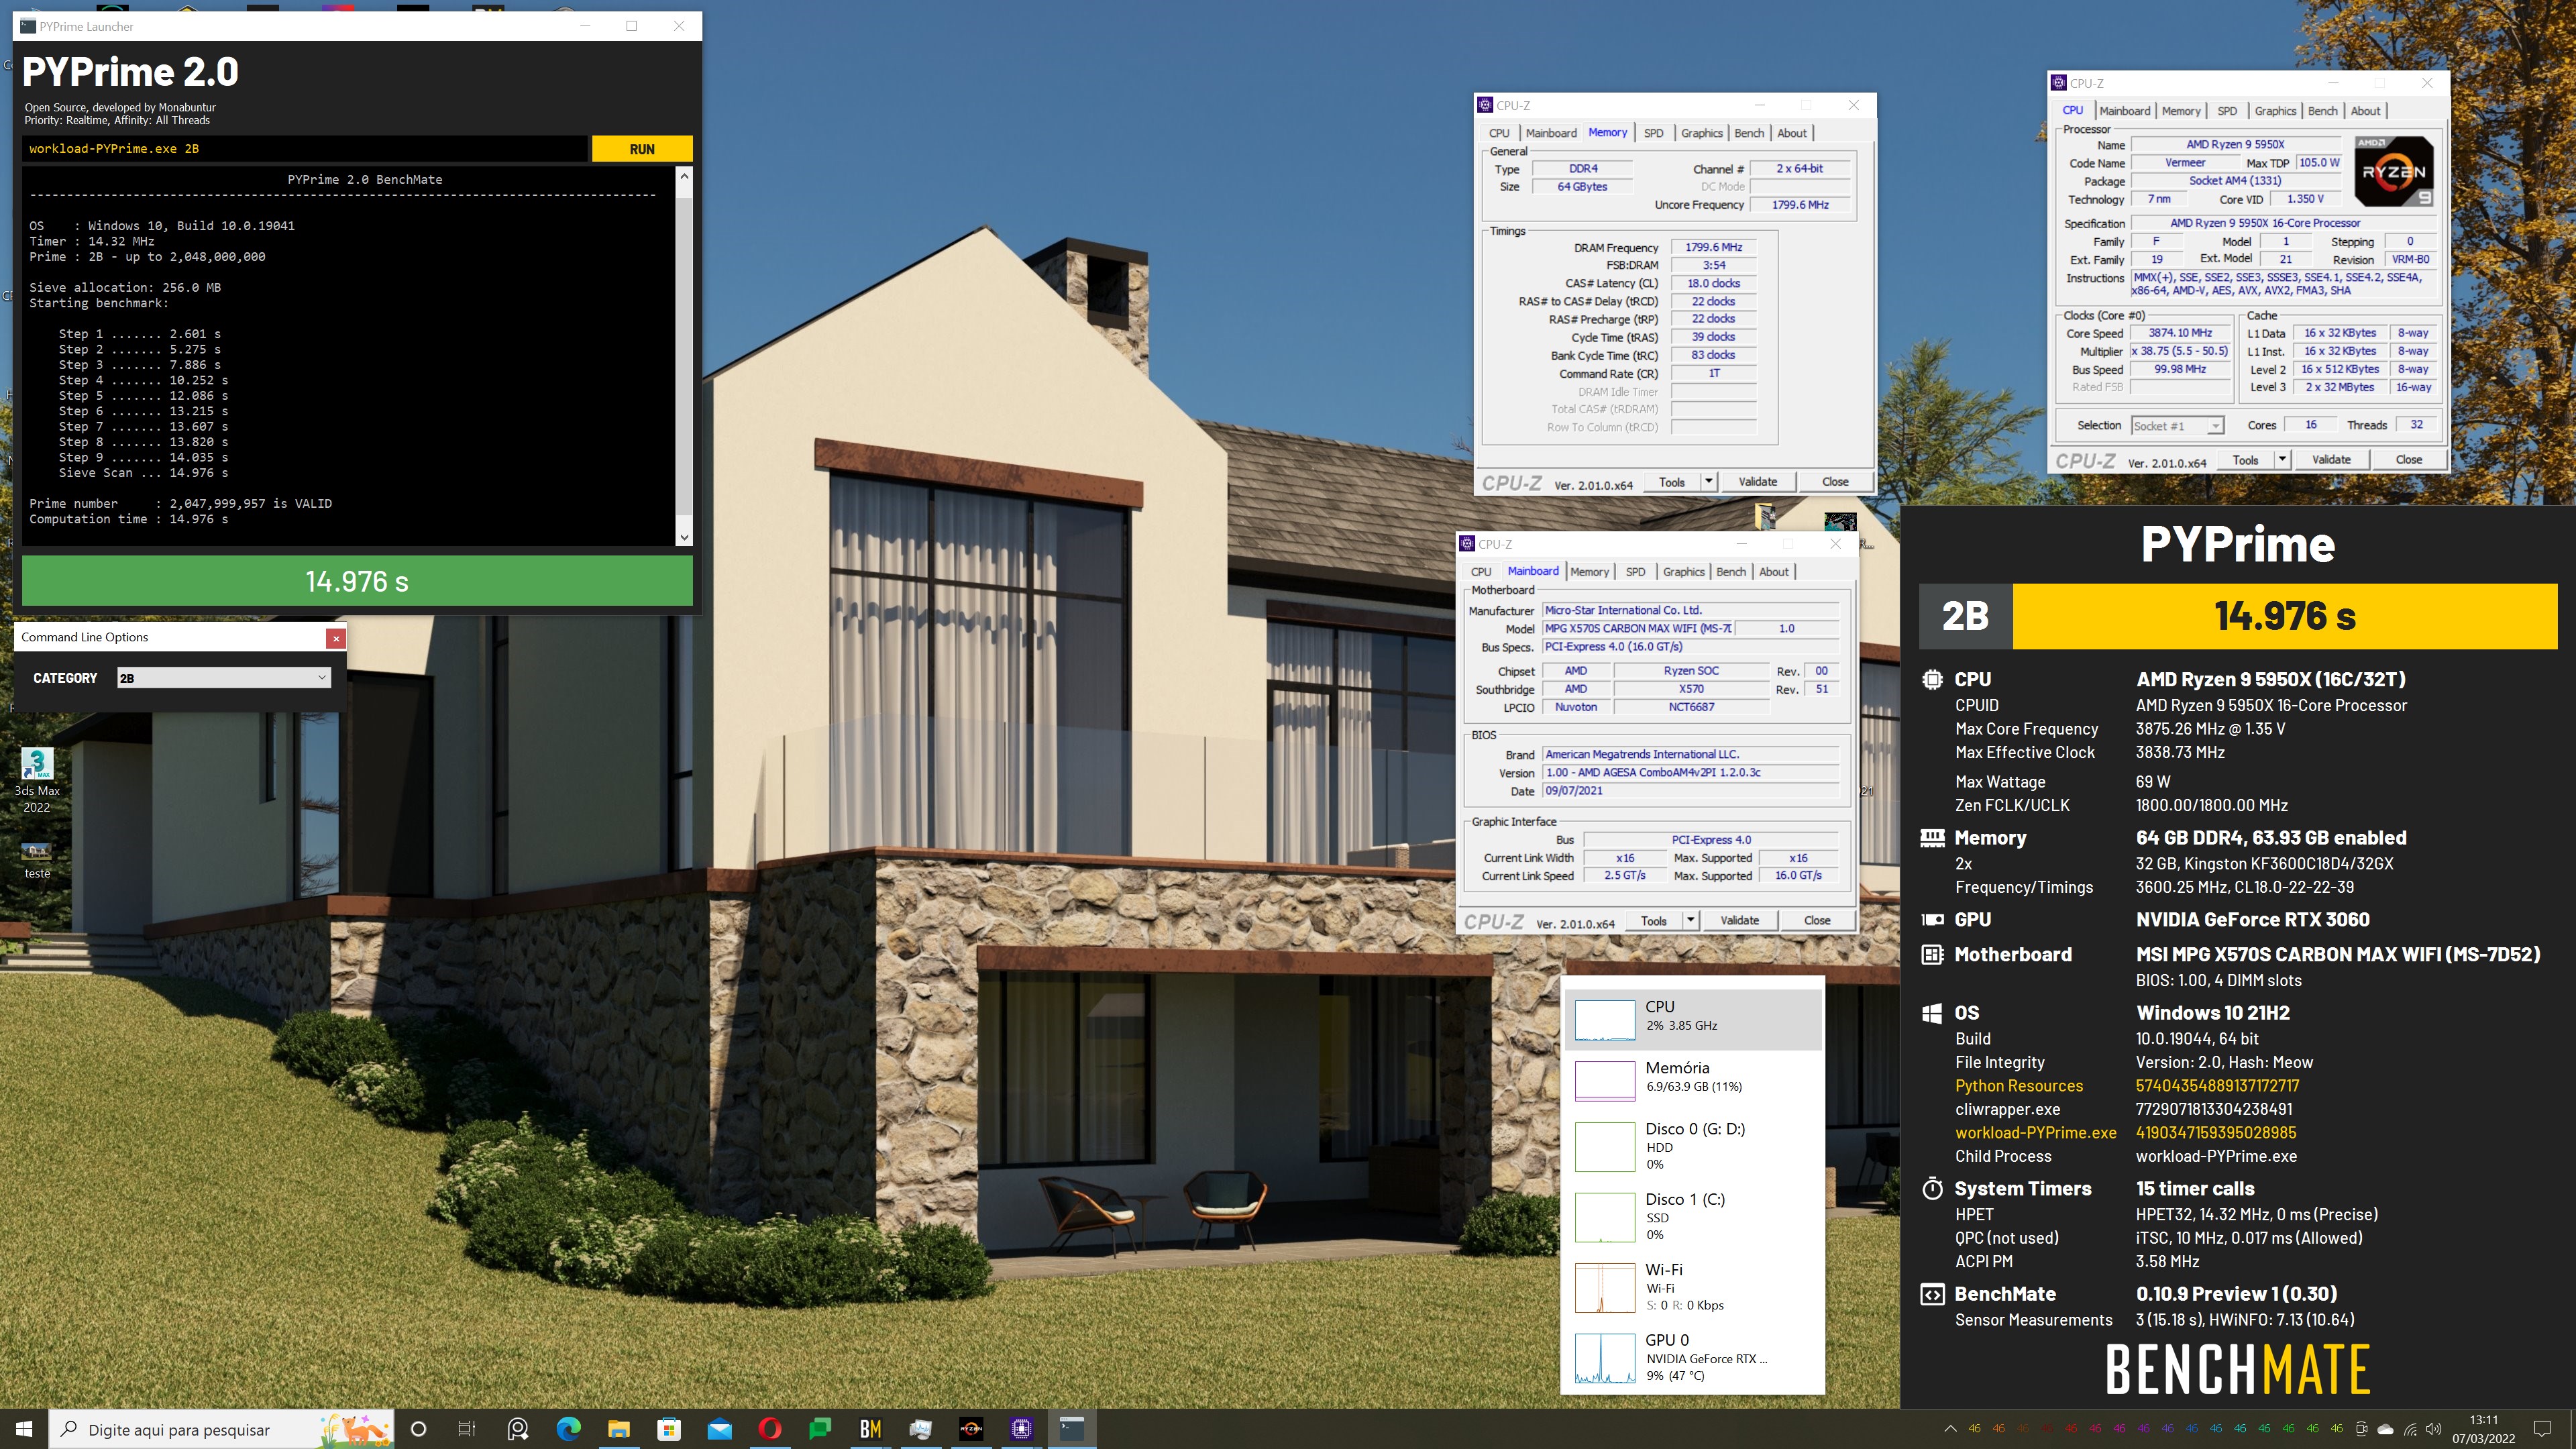Click the PYPrime output scrollbar up arrow
The image size is (2576, 1449).
click(684, 177)
